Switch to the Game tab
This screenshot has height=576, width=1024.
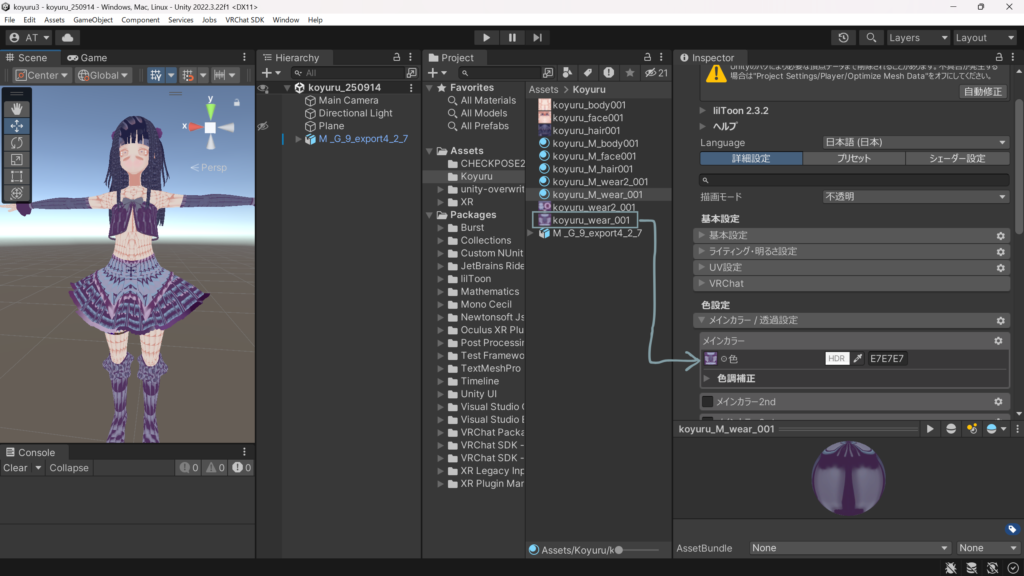point(87,58)
